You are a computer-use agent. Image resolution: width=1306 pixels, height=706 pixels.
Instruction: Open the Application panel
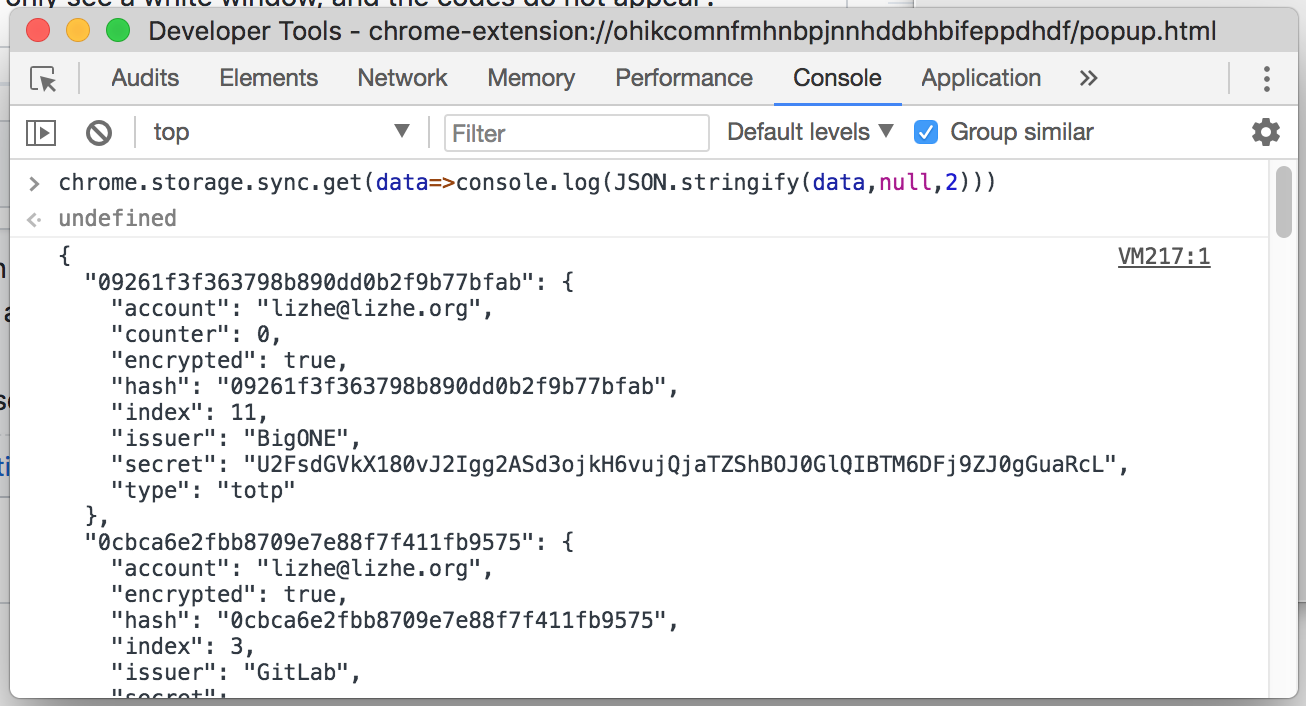pos(980,78)
